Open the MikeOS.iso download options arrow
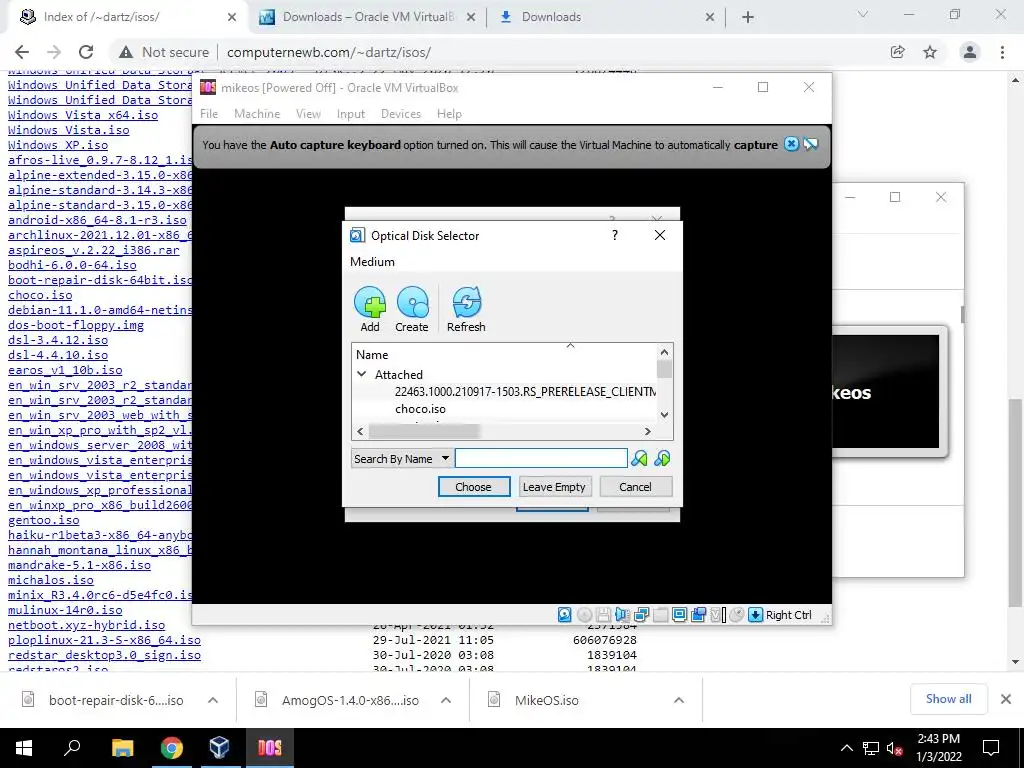The height and width of the screenshot is (768, 1024). click(x=679, y=700)
